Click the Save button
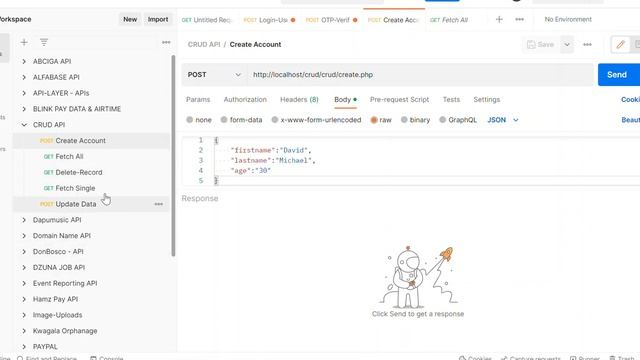Screen dimensions: 640x360 tap(541, 44)
